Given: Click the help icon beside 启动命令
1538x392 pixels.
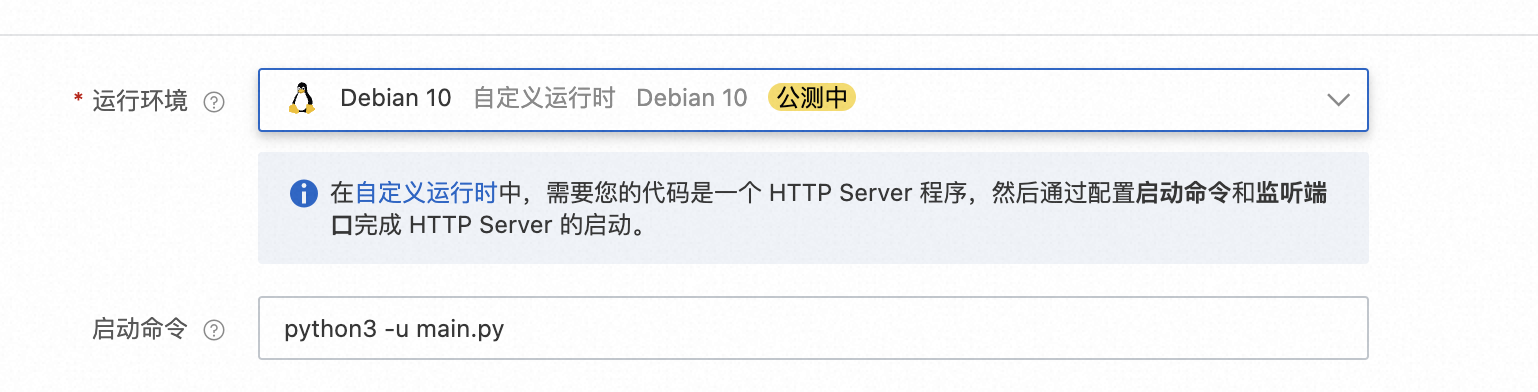Looking at the screenshot, I should click(x=213, y=330).
